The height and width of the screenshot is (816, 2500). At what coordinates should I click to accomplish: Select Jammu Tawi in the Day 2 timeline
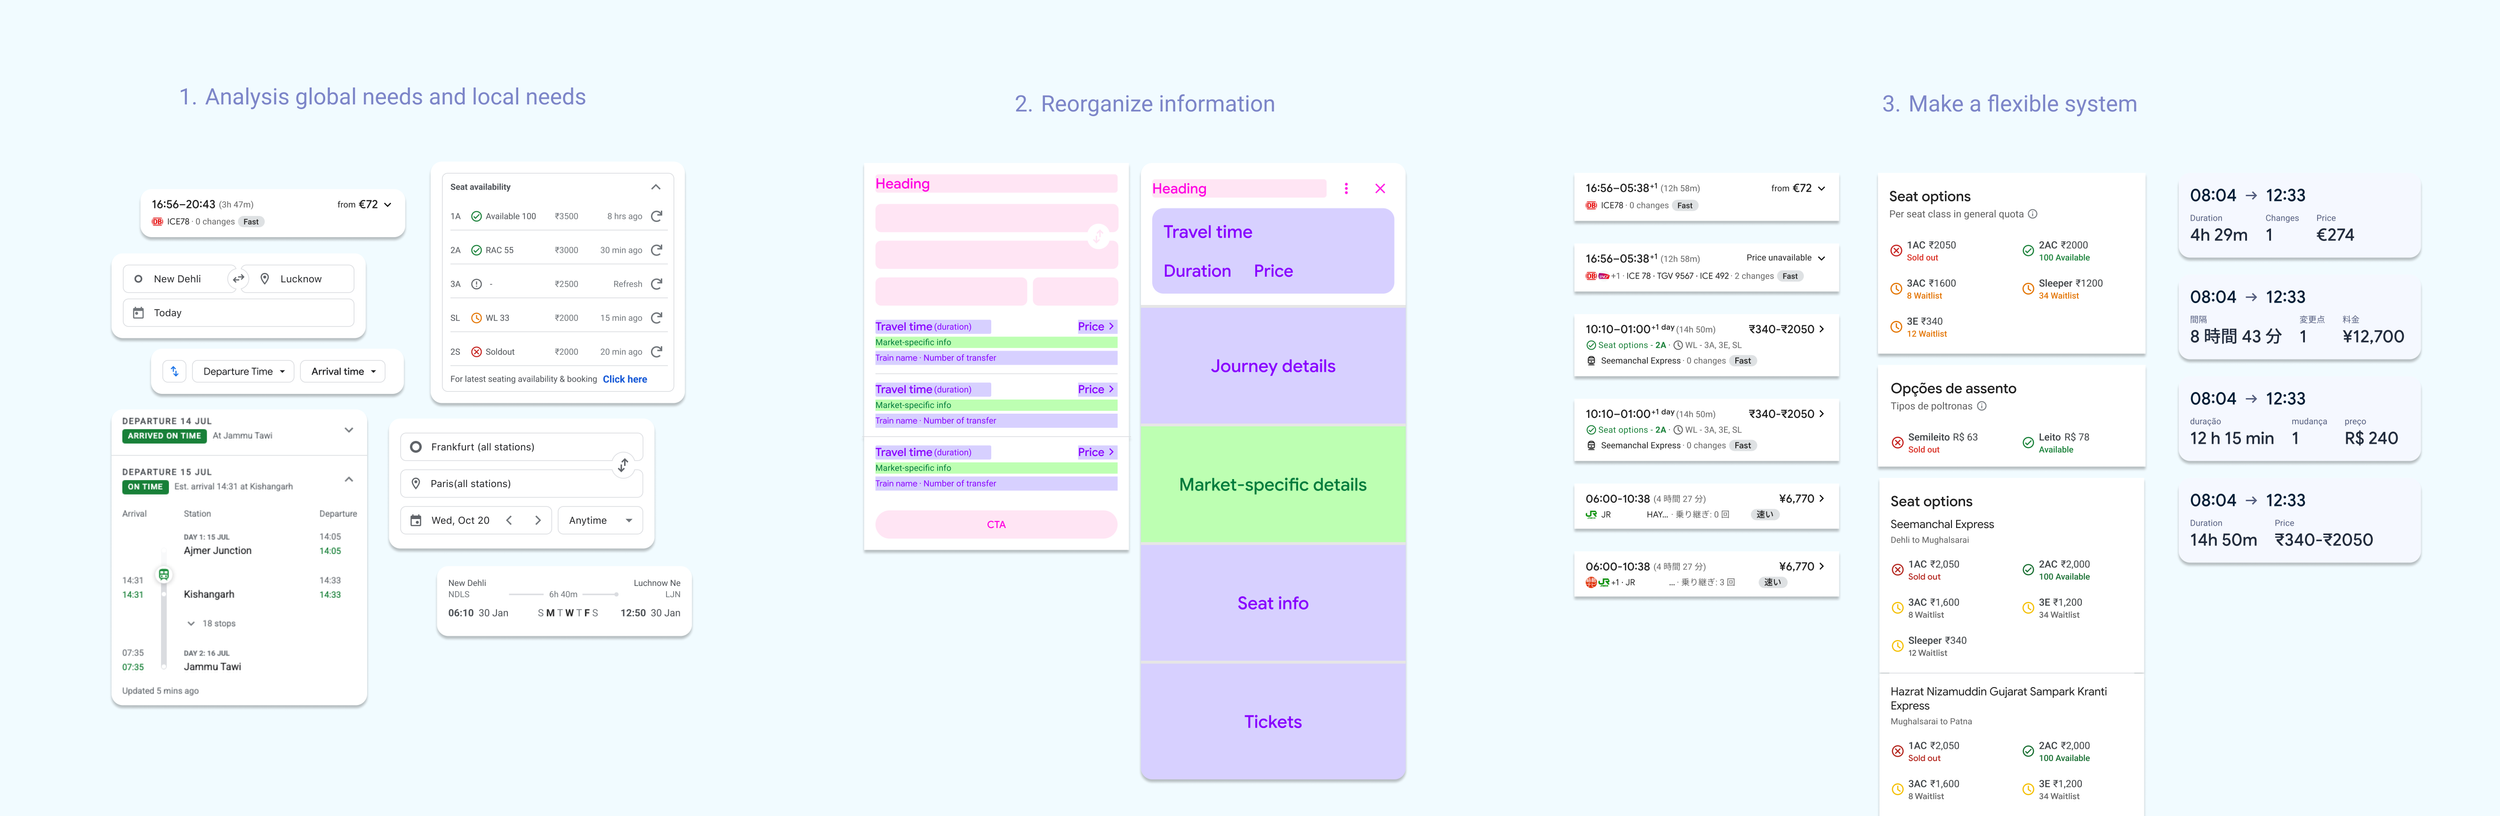212,667
